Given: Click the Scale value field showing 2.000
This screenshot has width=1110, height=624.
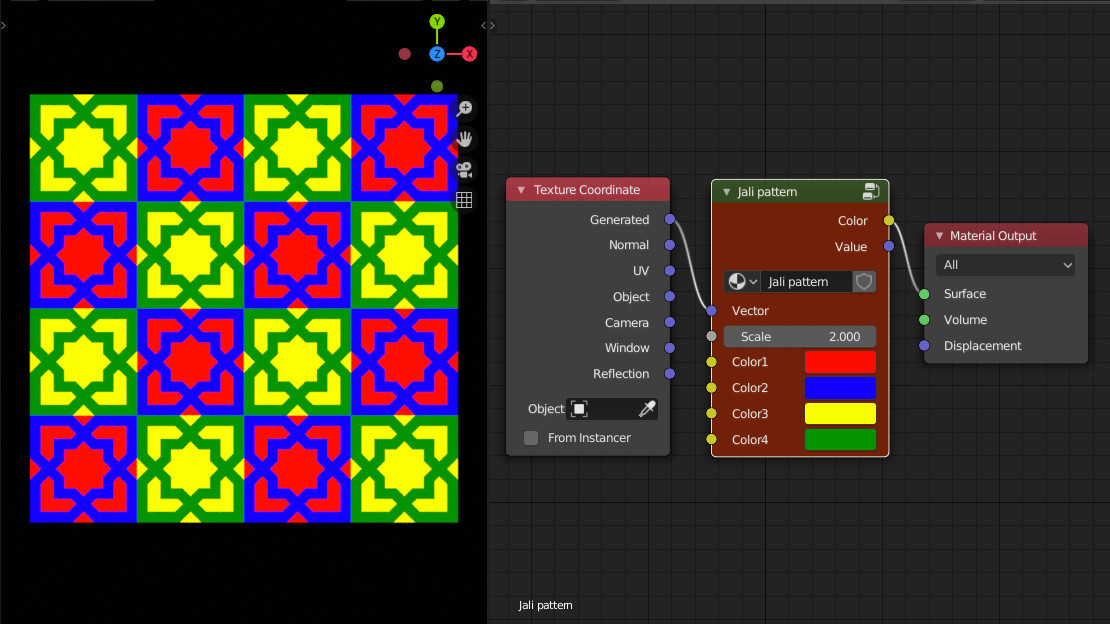Looking at the screenshot, I should point(799,337).
